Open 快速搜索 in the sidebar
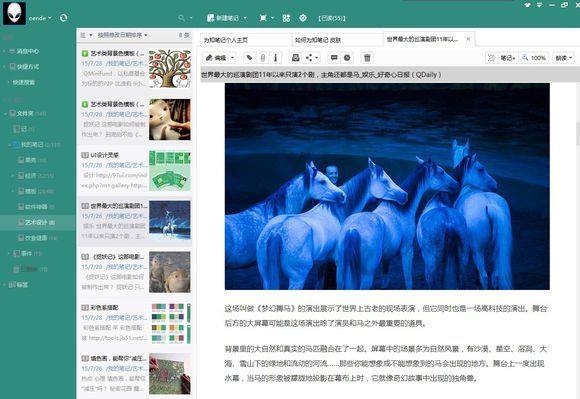Screen dimensions: 580x399 (24, 82)
